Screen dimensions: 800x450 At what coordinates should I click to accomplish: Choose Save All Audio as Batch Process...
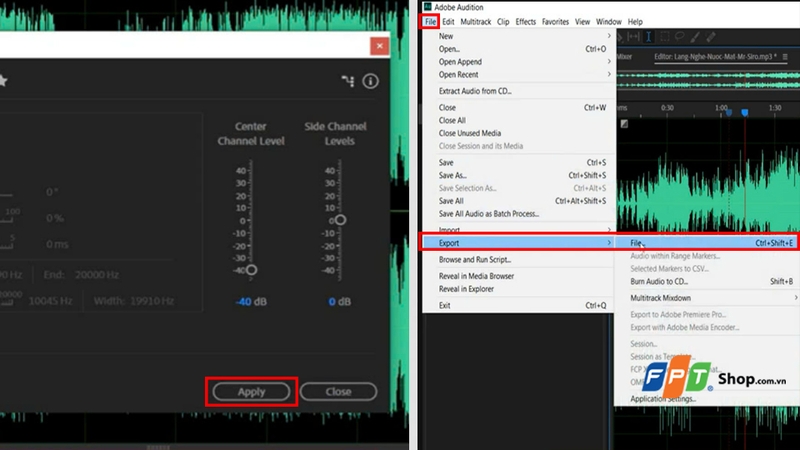(x=519, y=214)
